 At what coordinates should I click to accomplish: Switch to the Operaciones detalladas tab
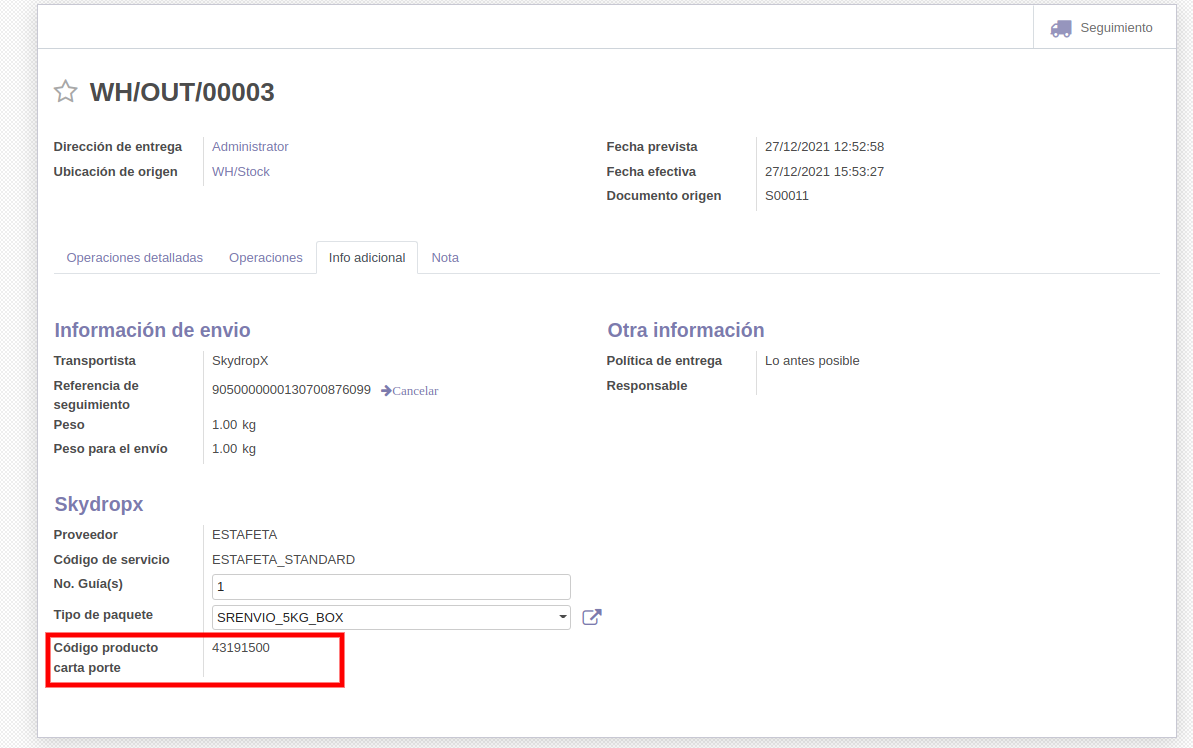click(134, 258)
